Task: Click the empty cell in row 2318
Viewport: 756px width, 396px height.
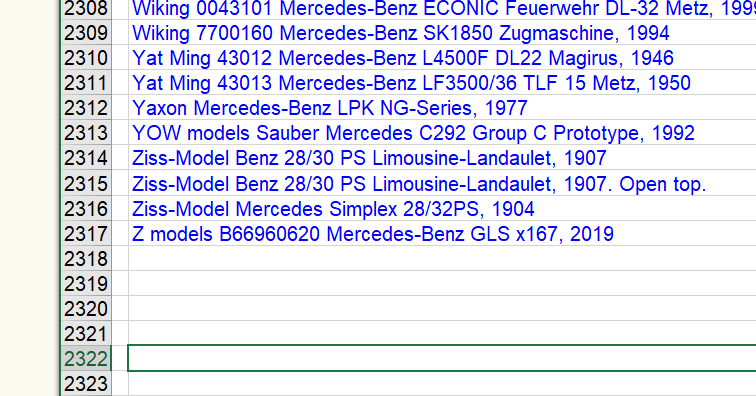Action: 442,259
